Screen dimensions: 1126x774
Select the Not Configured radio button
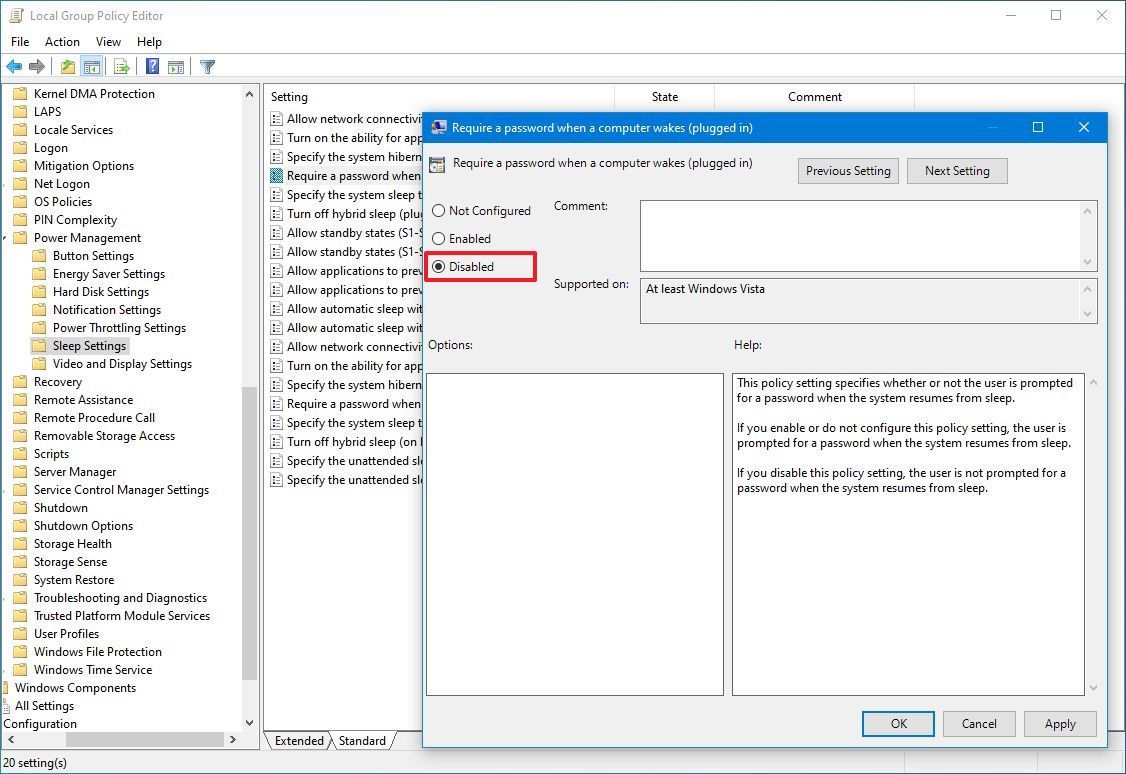click(438, 210)
